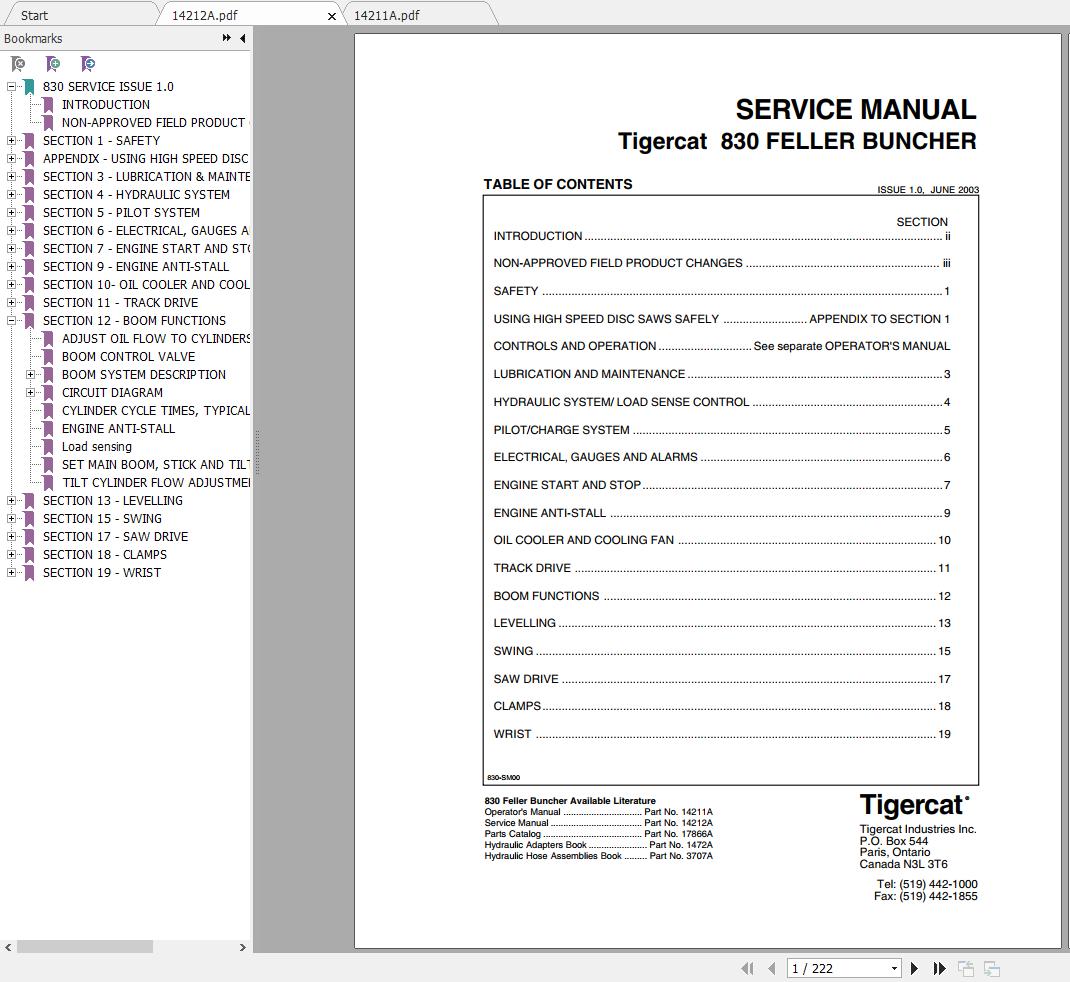The image size is (1070, 982).
Task: Hide the Bookmarks panel with the arrow icon
Action: tap(243, 38)
